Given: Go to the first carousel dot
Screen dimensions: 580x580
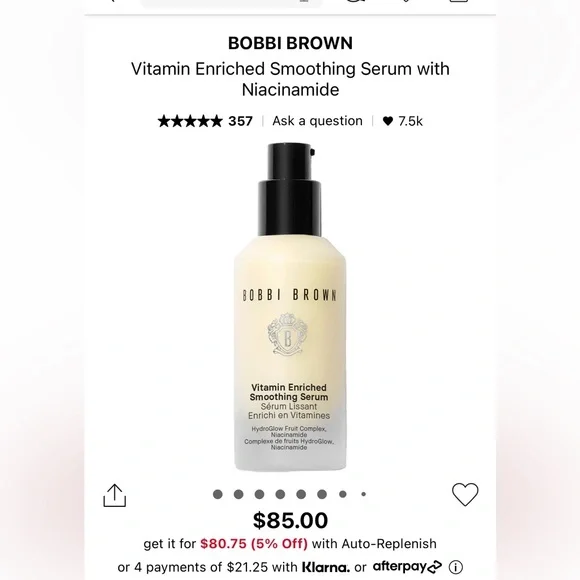Looking at the screenshot, I should [218, 494].
